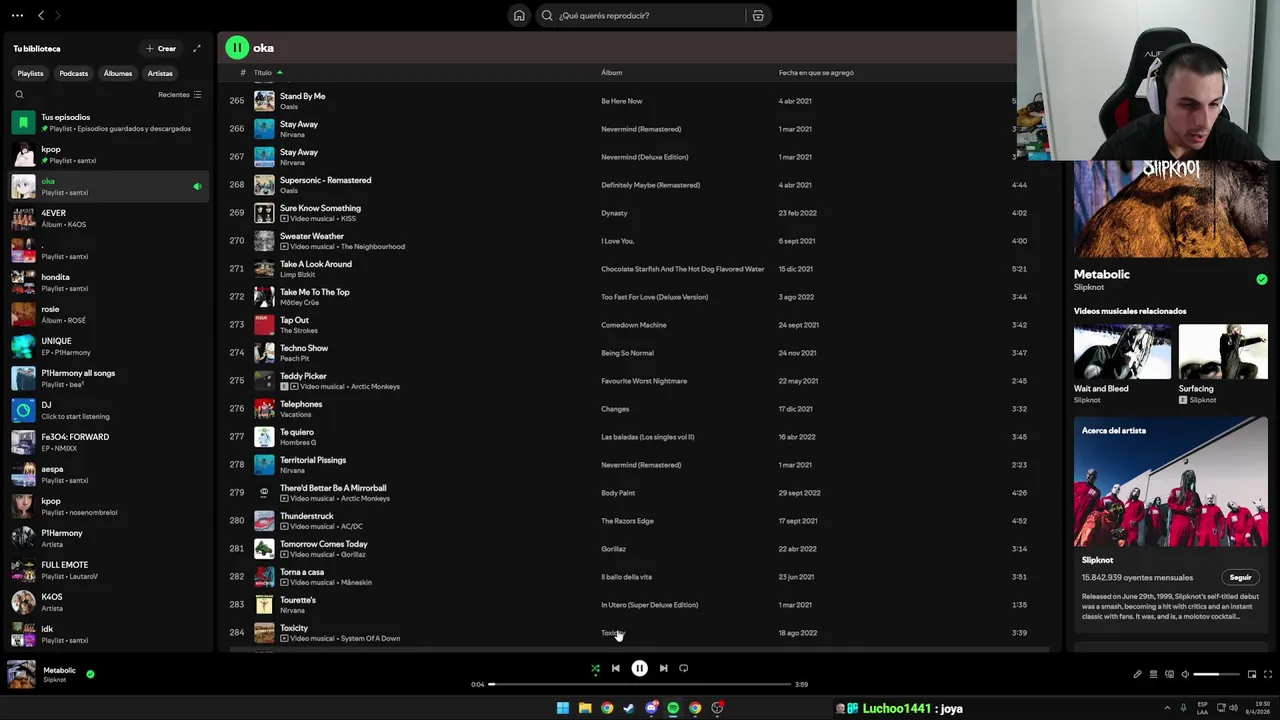Open the 'Fe3O4: FORWARD' EP
1280x720 pixels.
tap(109, 443)
